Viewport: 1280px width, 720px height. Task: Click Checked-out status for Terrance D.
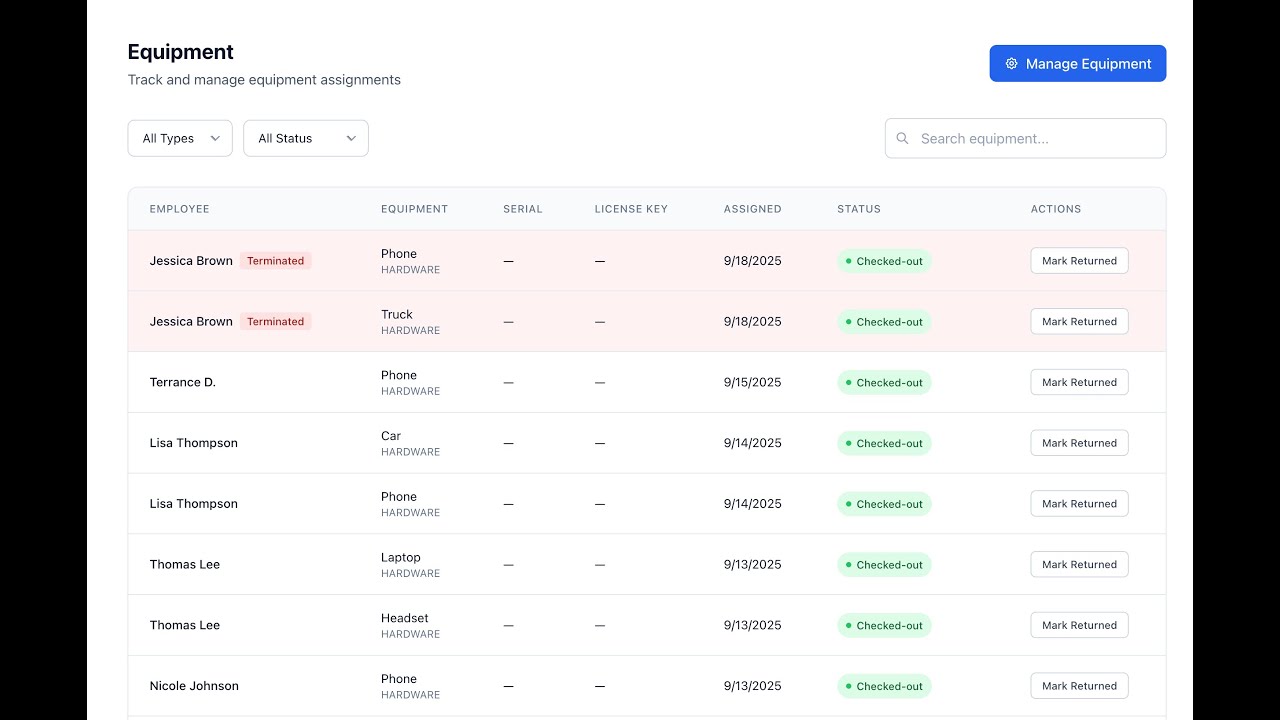(x=884, y=383)
